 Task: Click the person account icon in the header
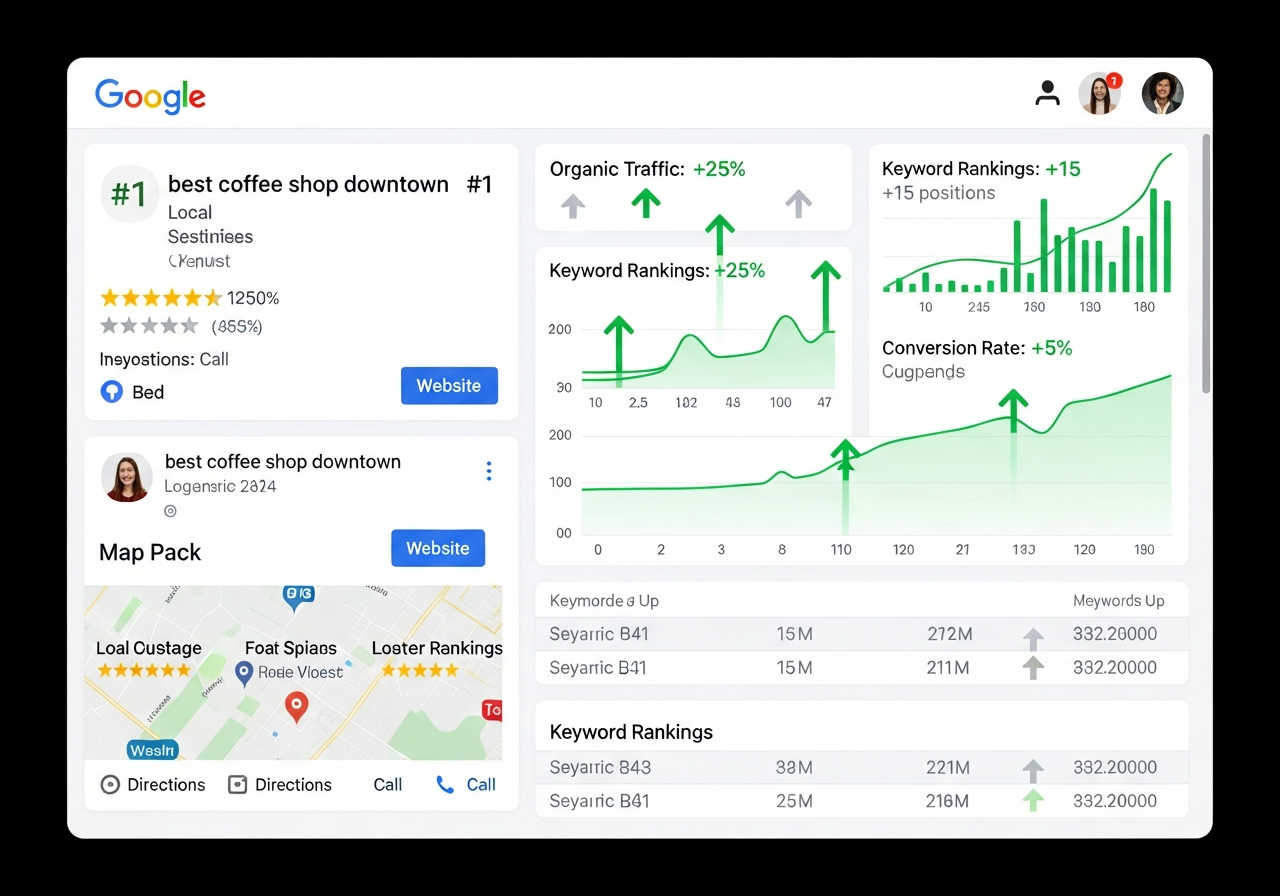(x=1047, y=92)
